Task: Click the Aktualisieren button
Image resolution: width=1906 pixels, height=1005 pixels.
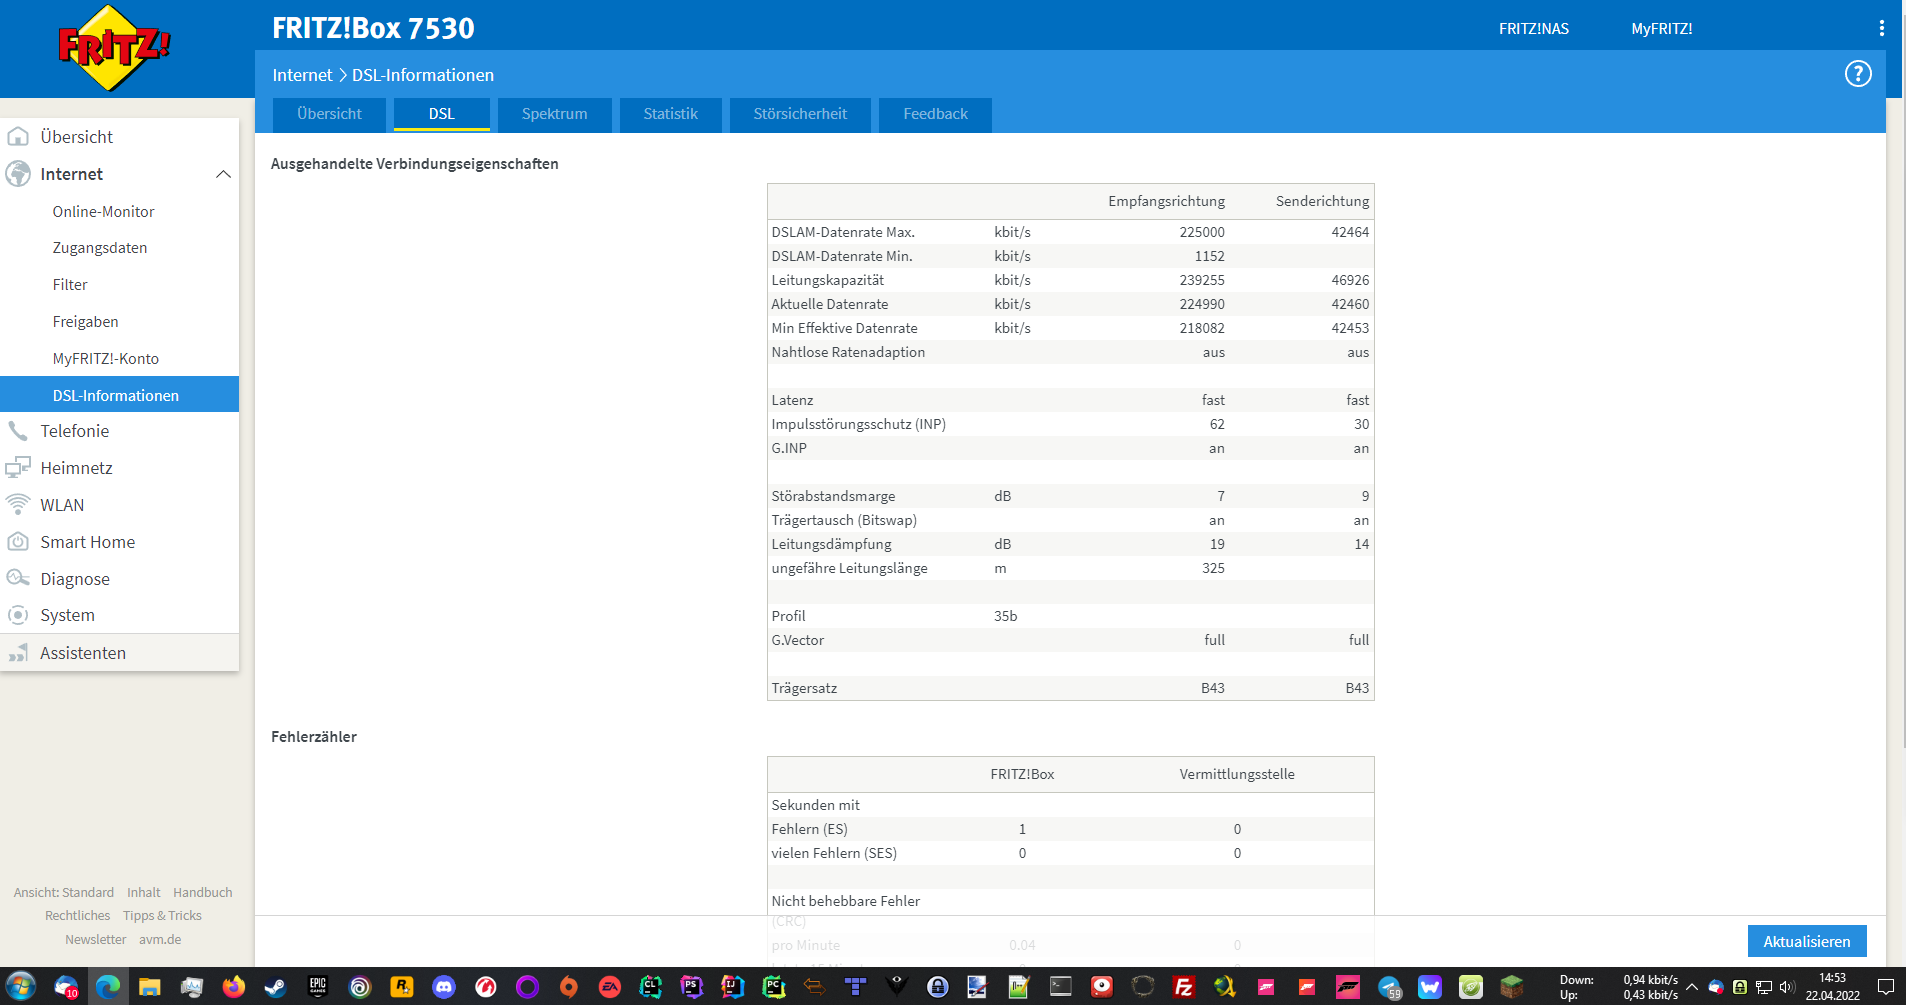Action: tap(1807, 941)
